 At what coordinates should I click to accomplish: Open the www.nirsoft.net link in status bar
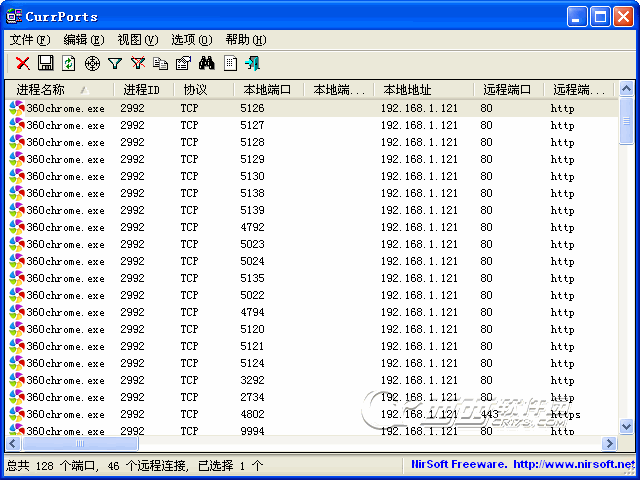point(573,465)
